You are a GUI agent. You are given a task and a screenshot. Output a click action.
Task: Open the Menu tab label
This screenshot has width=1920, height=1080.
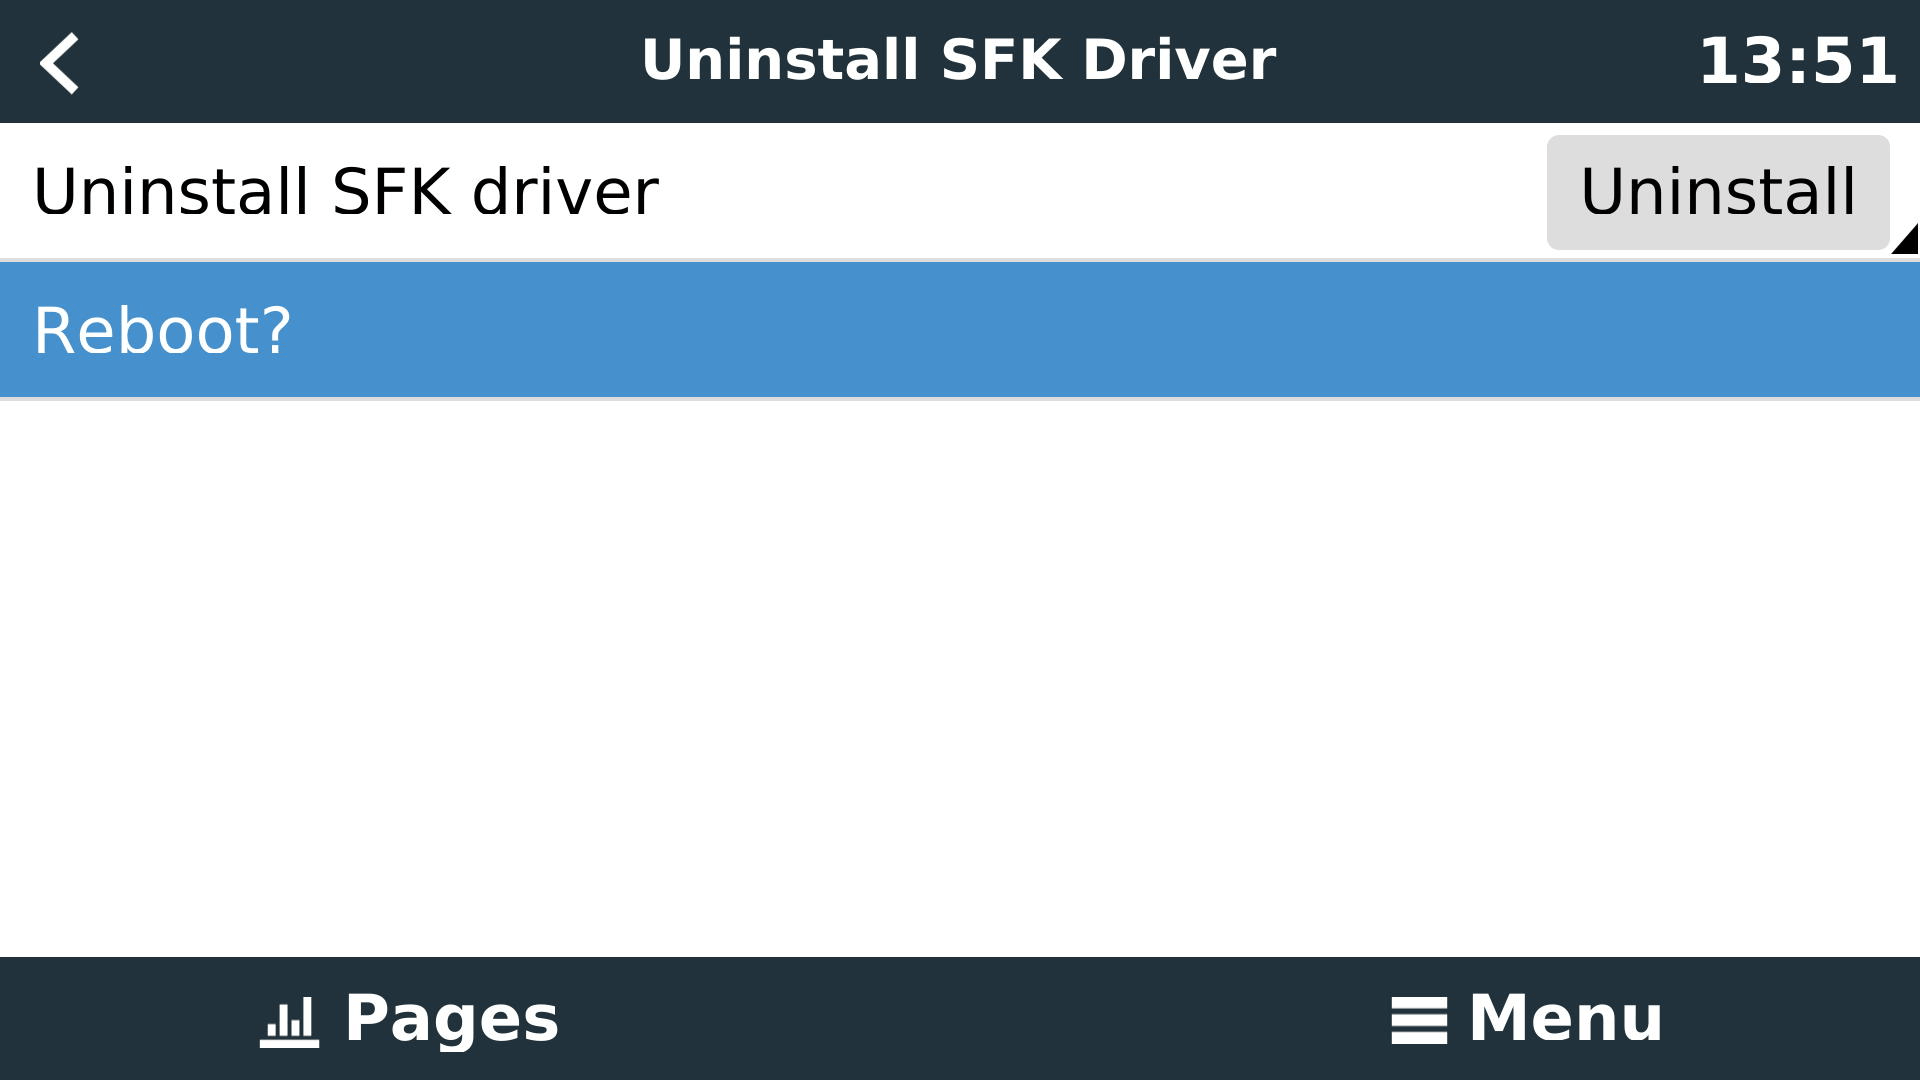[x=1565, y=1019]
